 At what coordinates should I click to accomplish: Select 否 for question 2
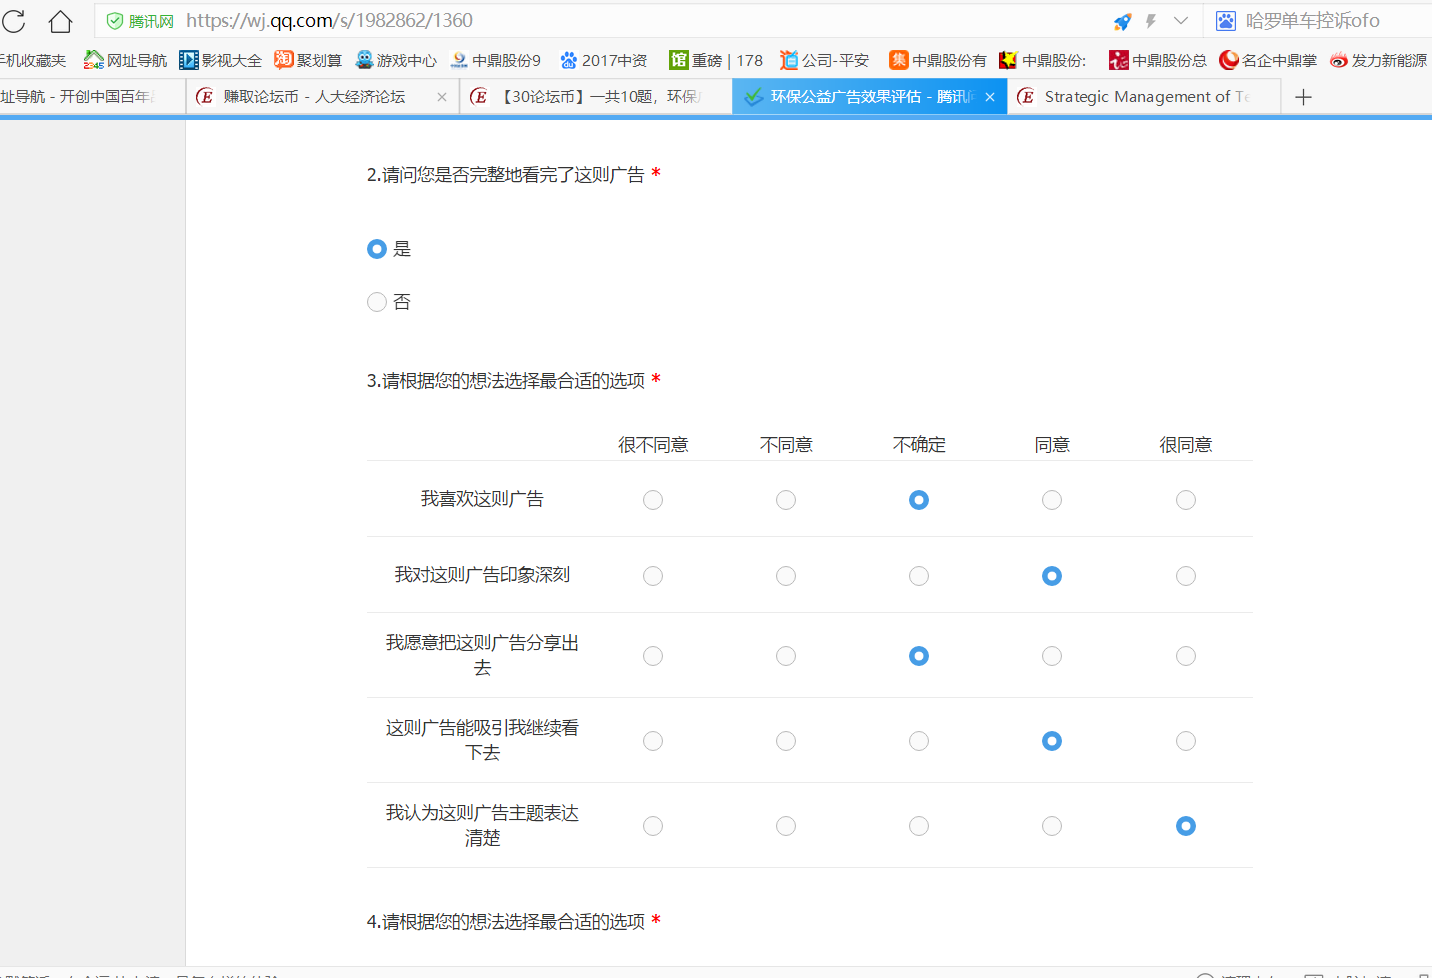(x=377, y=302)
